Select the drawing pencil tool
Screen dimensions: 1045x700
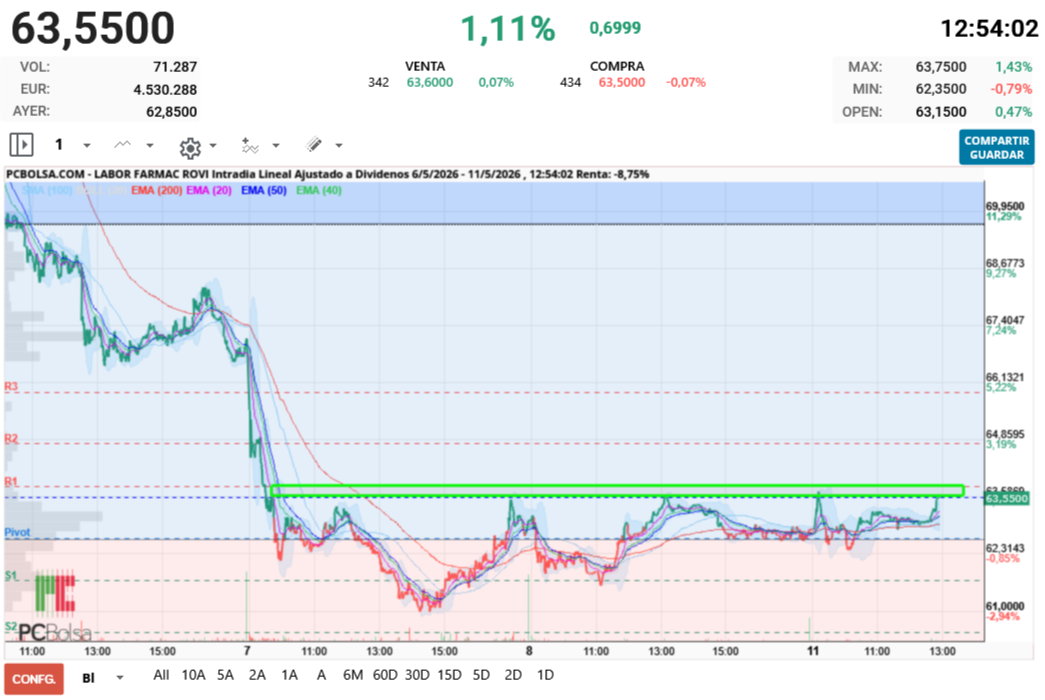tap(314, 144)
